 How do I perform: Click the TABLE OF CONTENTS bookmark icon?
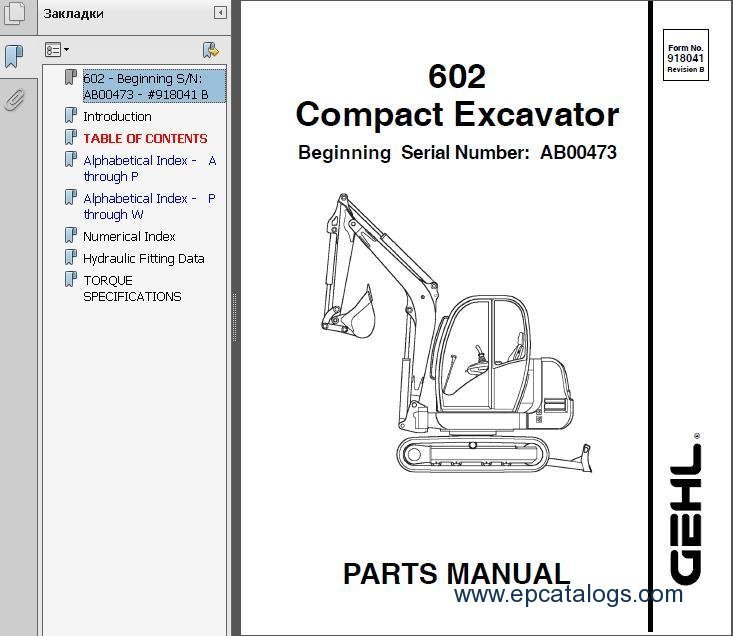[x=71, y=137]
